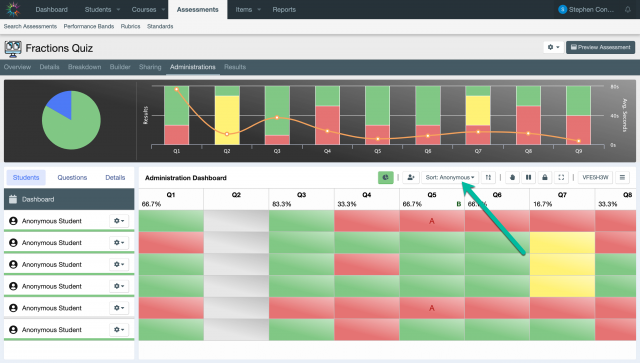Click the Q2 column header in grid

pos(236,199)
